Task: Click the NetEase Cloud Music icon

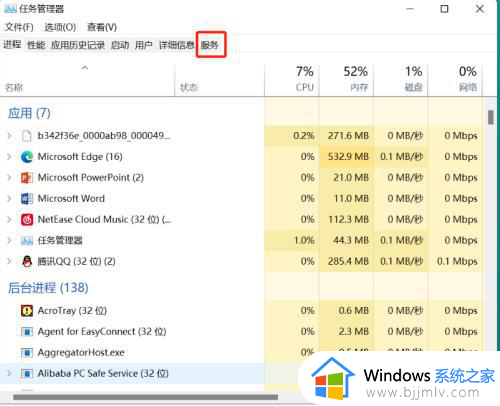Action: tap(27, 220)
